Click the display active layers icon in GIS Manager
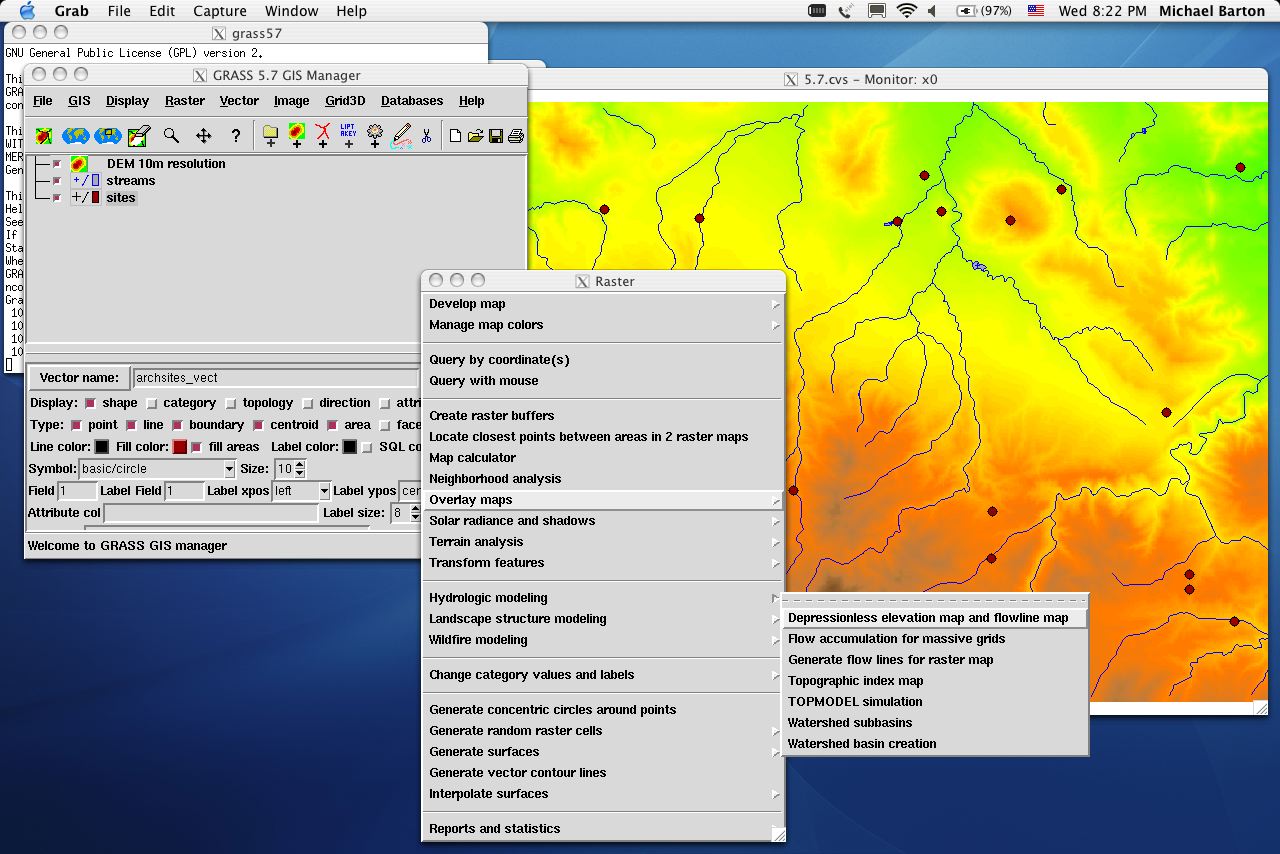 (x=43, y=135)
